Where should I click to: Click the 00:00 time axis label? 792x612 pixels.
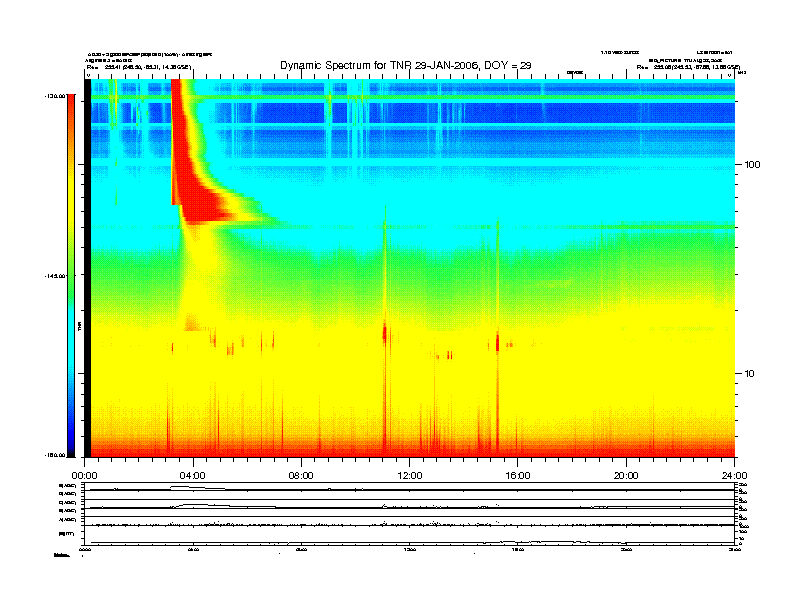click(x=84, y=476)
